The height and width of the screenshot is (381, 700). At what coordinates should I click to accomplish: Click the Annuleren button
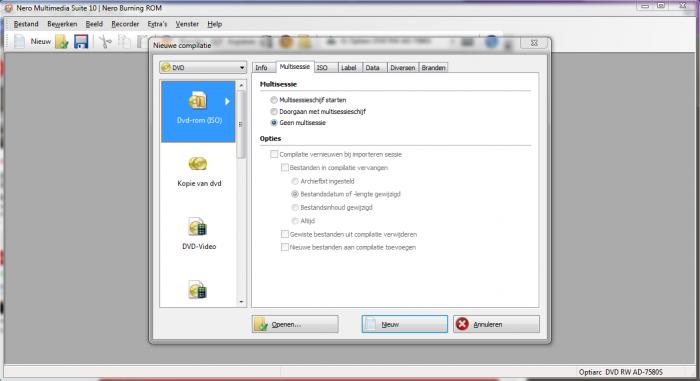[496, 324]
